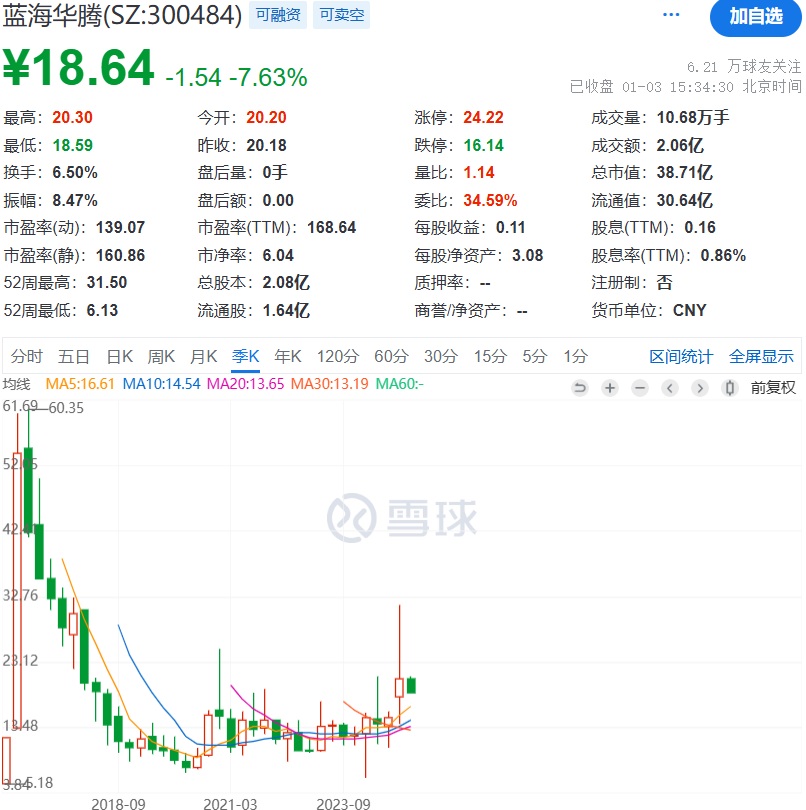
Task: Click 最高 value 20.30
Action: (x=72, y=118)
